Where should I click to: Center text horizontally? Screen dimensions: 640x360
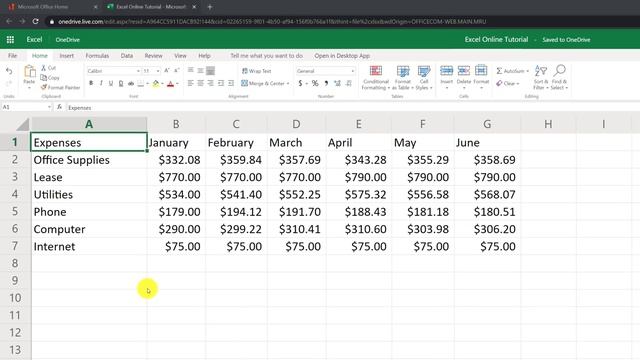(x=200, y=83)
